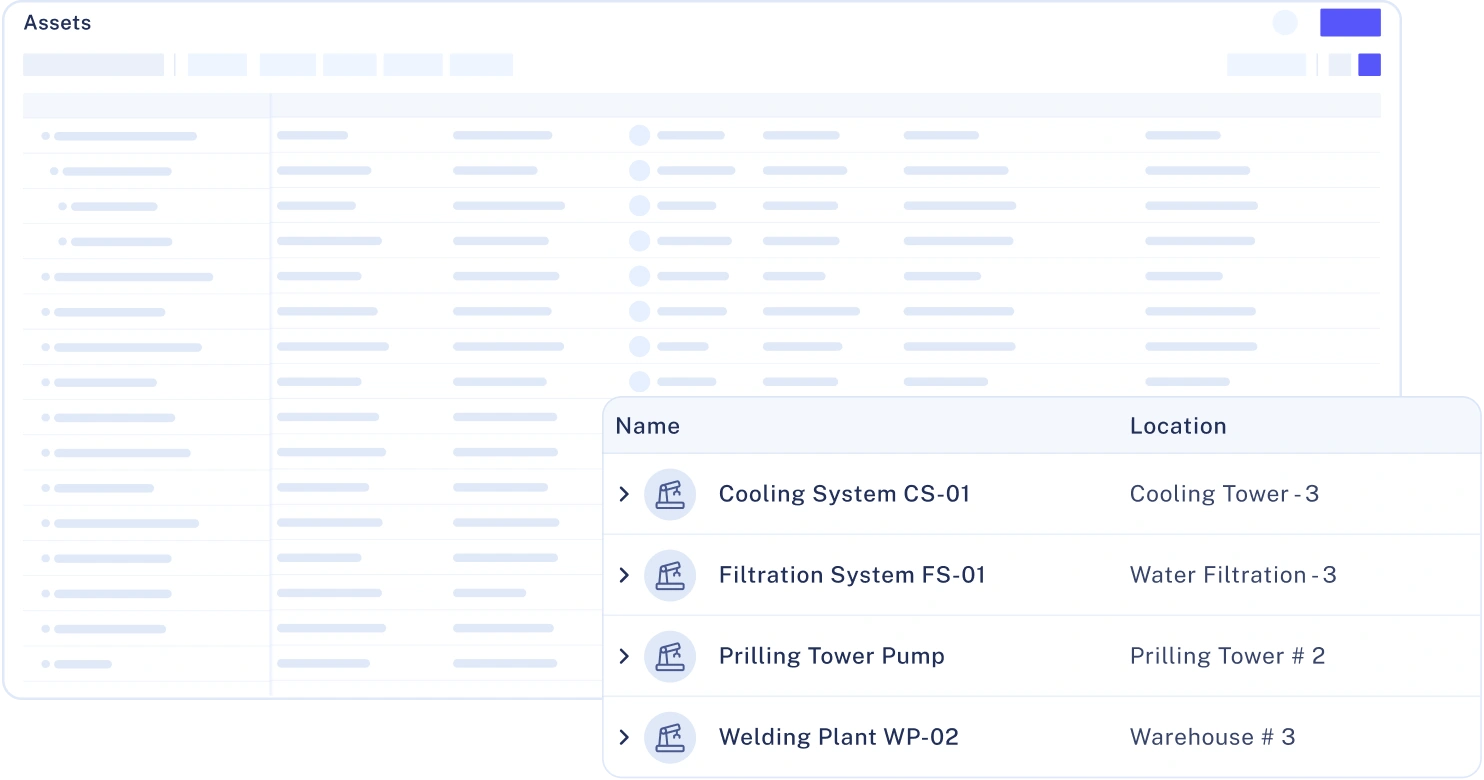Expand the Filtration System FS-01 row chevron
Viewport: 1484px width, 780px height.
(624, 575)
